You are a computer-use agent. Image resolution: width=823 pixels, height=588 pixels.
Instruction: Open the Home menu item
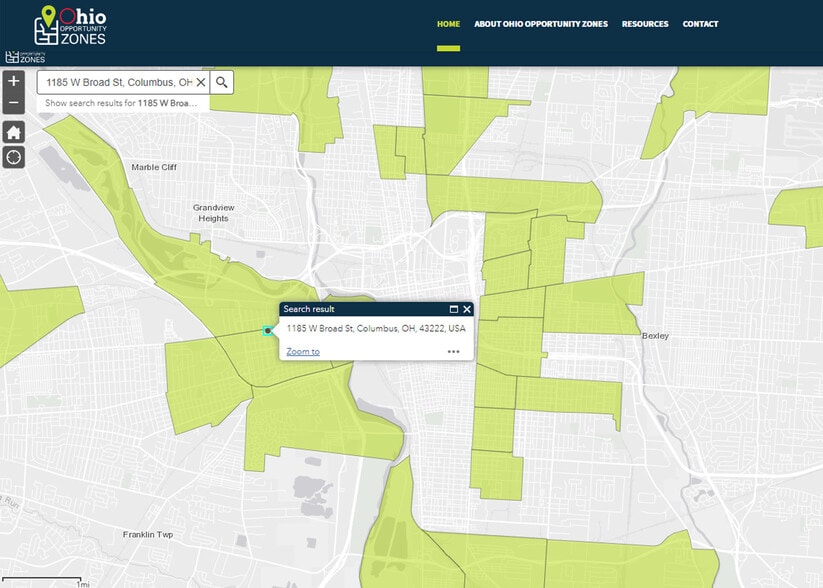point(448,24)
